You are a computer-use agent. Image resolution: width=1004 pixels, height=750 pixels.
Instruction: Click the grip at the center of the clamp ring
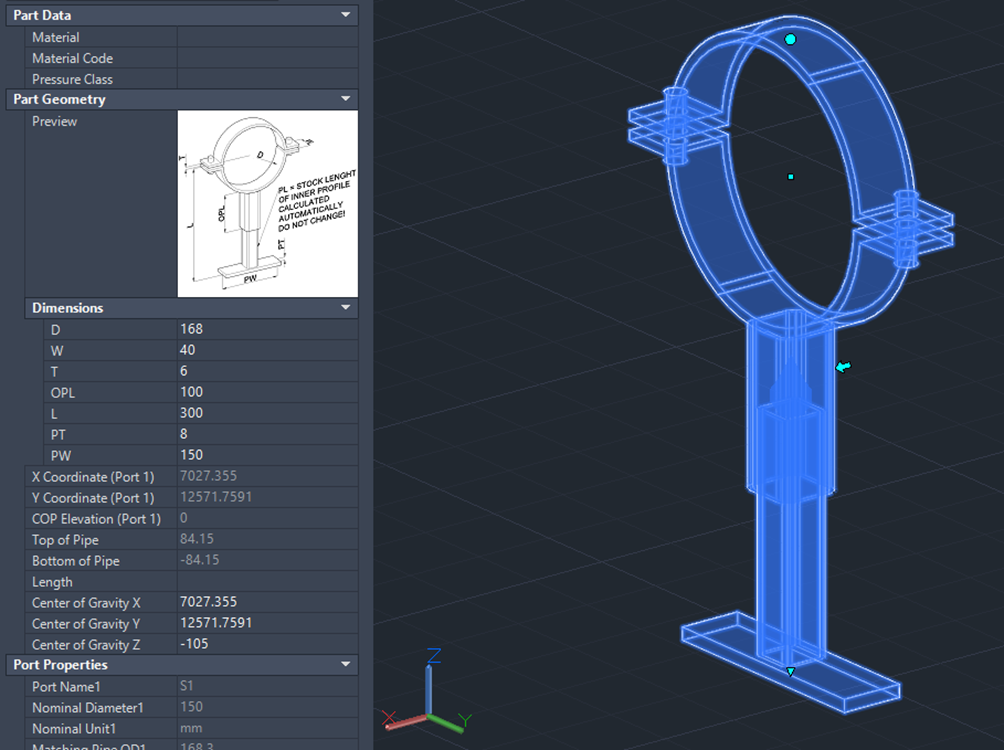click(790, 176)
